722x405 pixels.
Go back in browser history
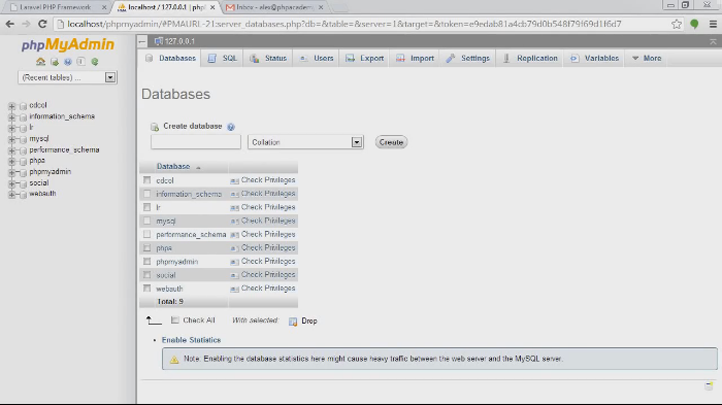pyautogui.click(x=10, y=24)
